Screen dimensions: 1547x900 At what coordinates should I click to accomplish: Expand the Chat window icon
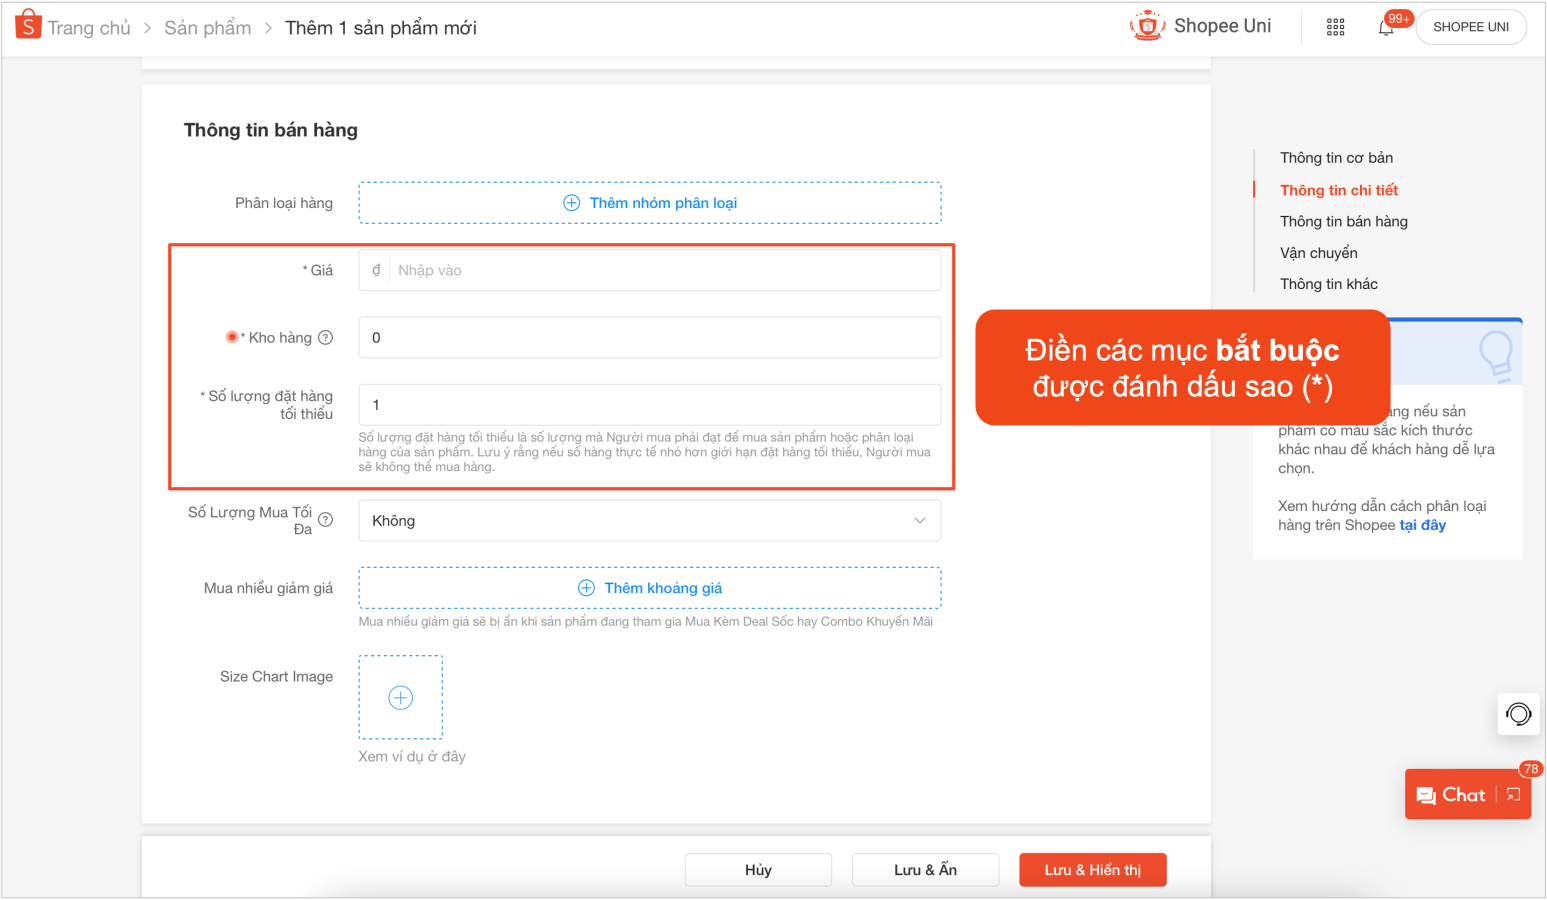click(1513, 795)
